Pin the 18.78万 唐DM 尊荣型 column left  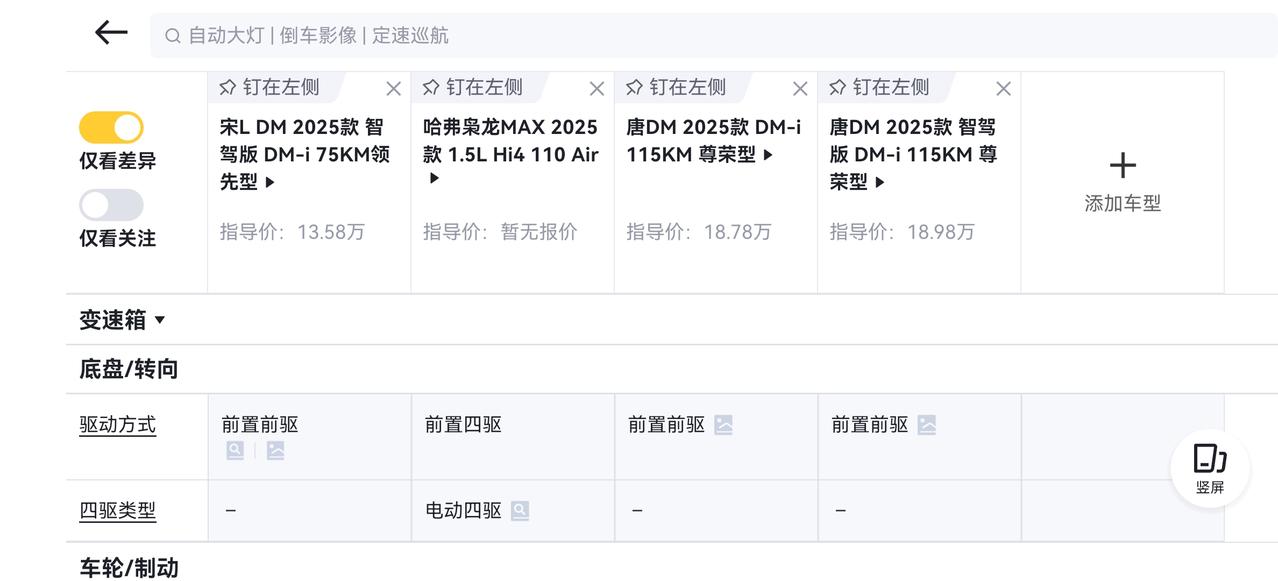click(676, 87)
